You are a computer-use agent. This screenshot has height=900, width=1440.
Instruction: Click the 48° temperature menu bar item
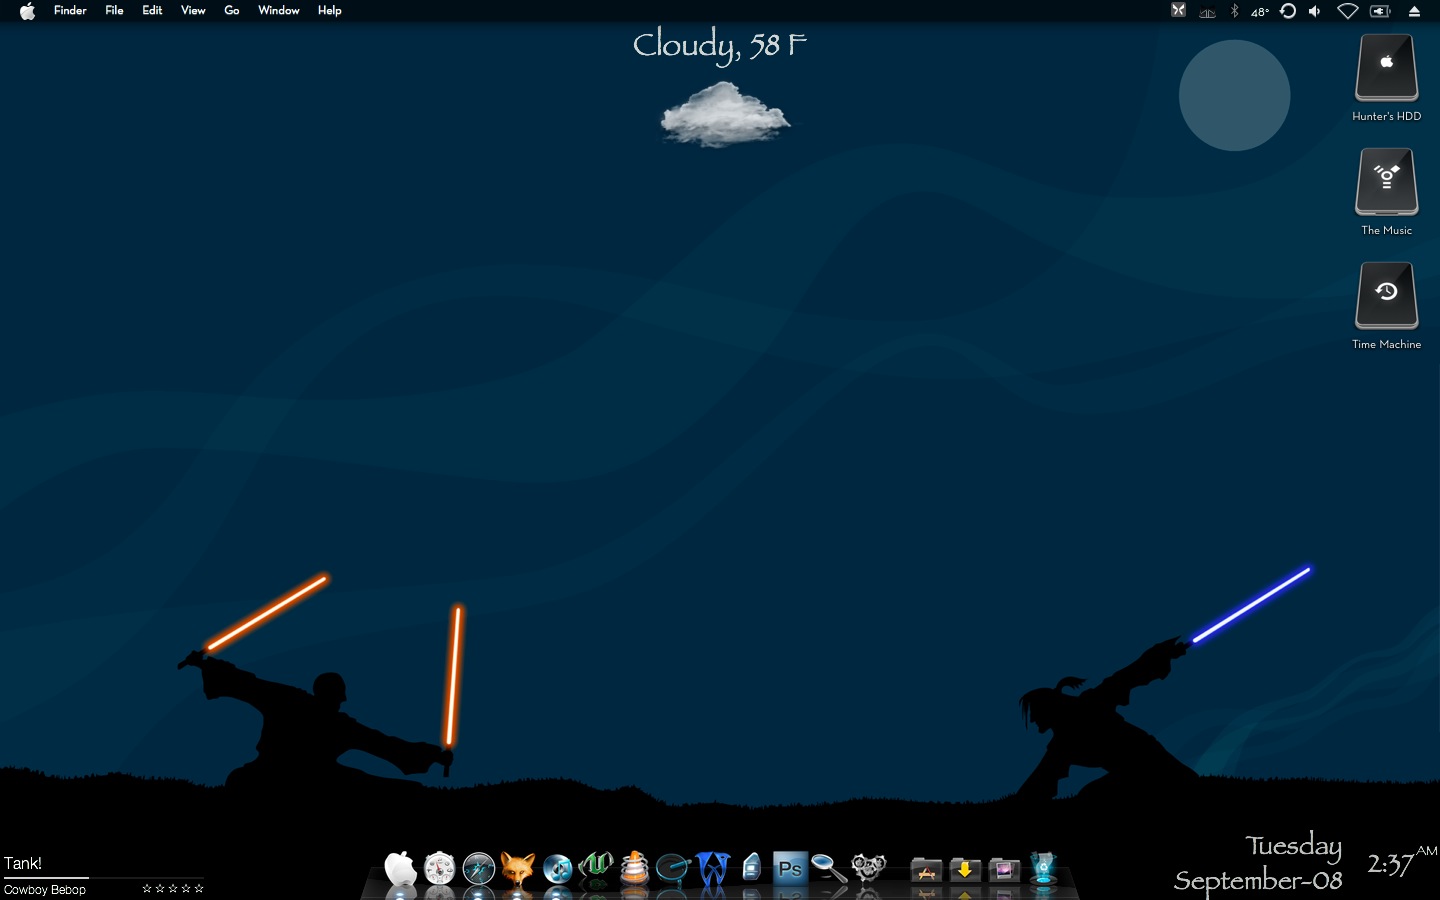[1260, 12]
